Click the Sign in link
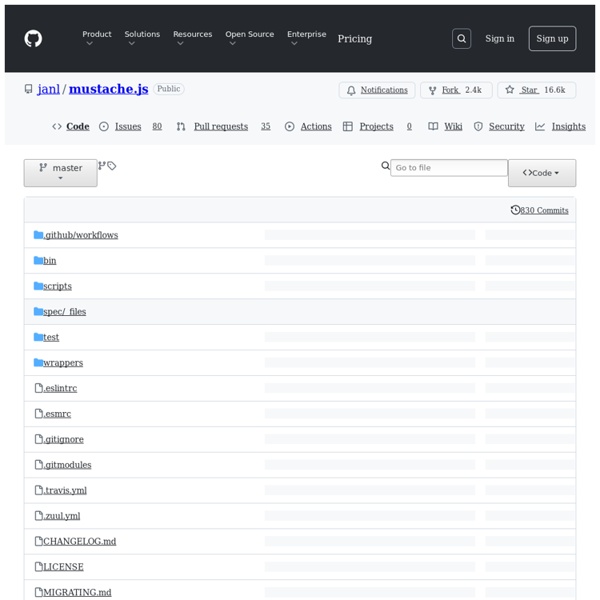Viewport: 600px width, 600px height. 500,39
